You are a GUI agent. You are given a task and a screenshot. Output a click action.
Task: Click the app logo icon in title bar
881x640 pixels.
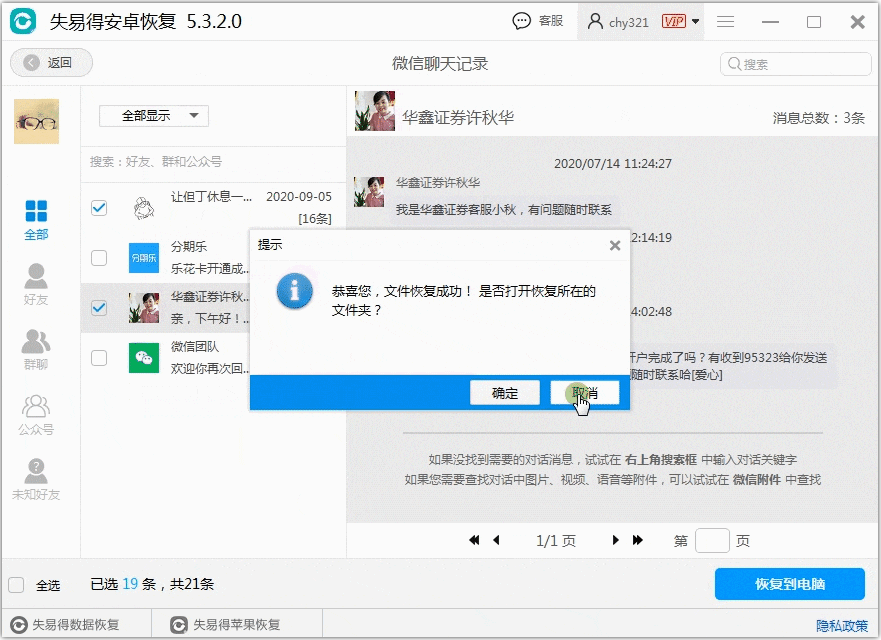click(23, 21)
